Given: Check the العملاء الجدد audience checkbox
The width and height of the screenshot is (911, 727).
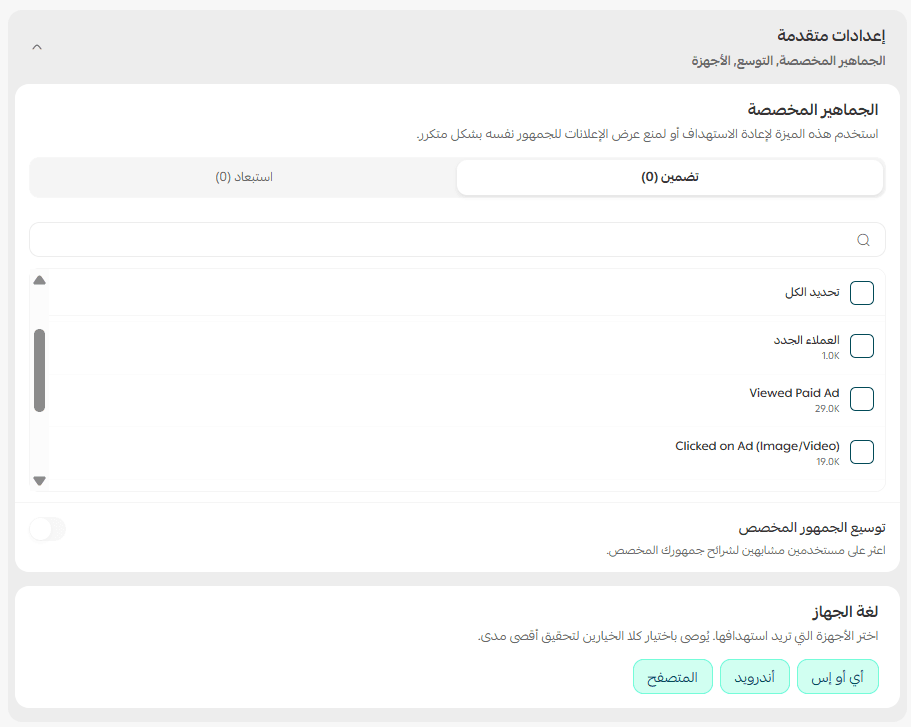Looking at the screenshot, I should pyautogui.click(x=862, y=346).
